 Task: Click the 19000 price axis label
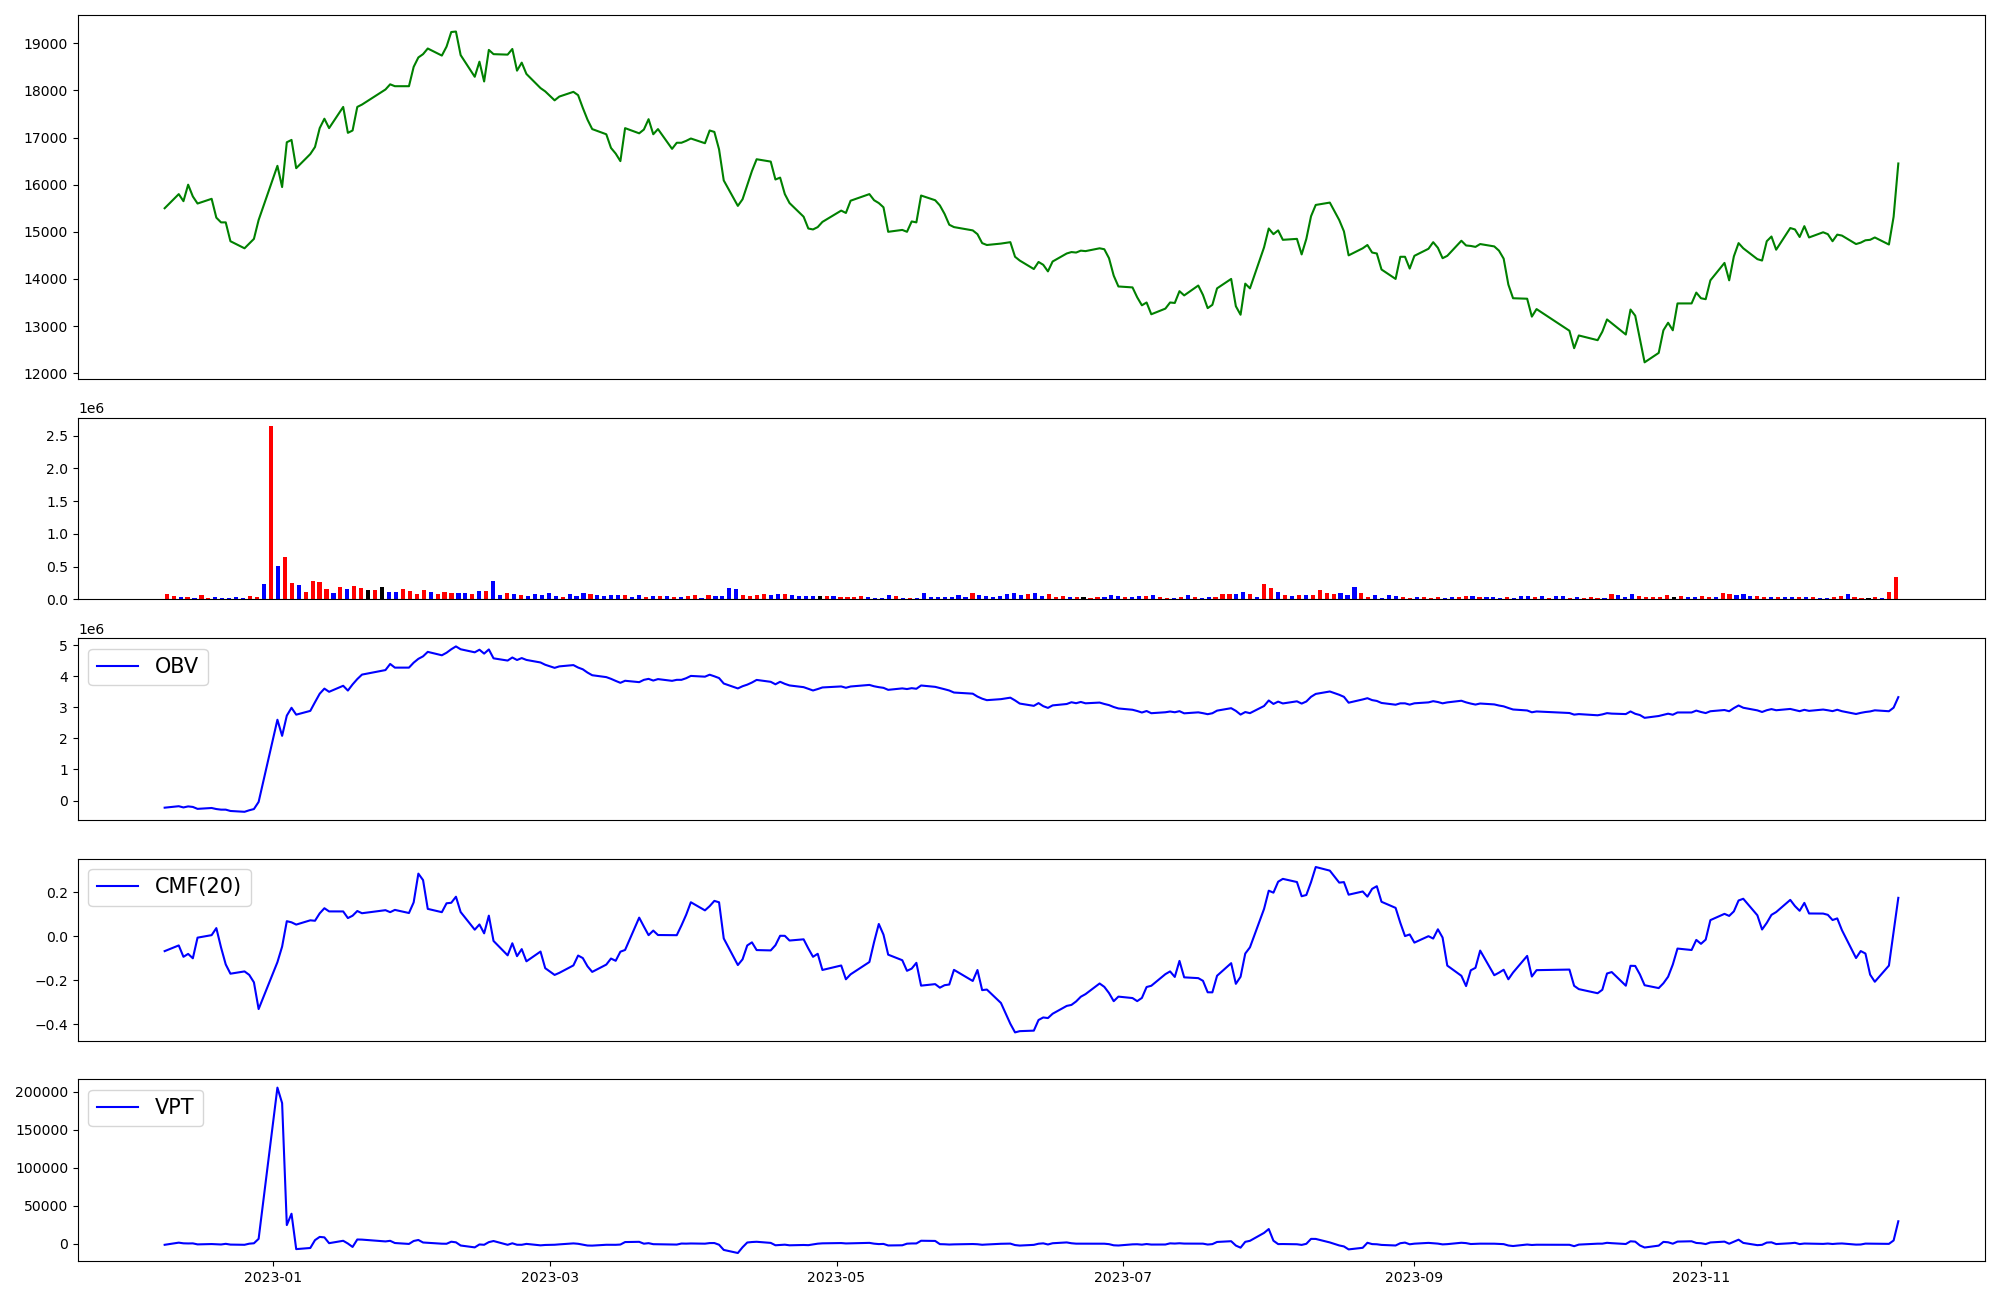[44, 44]
